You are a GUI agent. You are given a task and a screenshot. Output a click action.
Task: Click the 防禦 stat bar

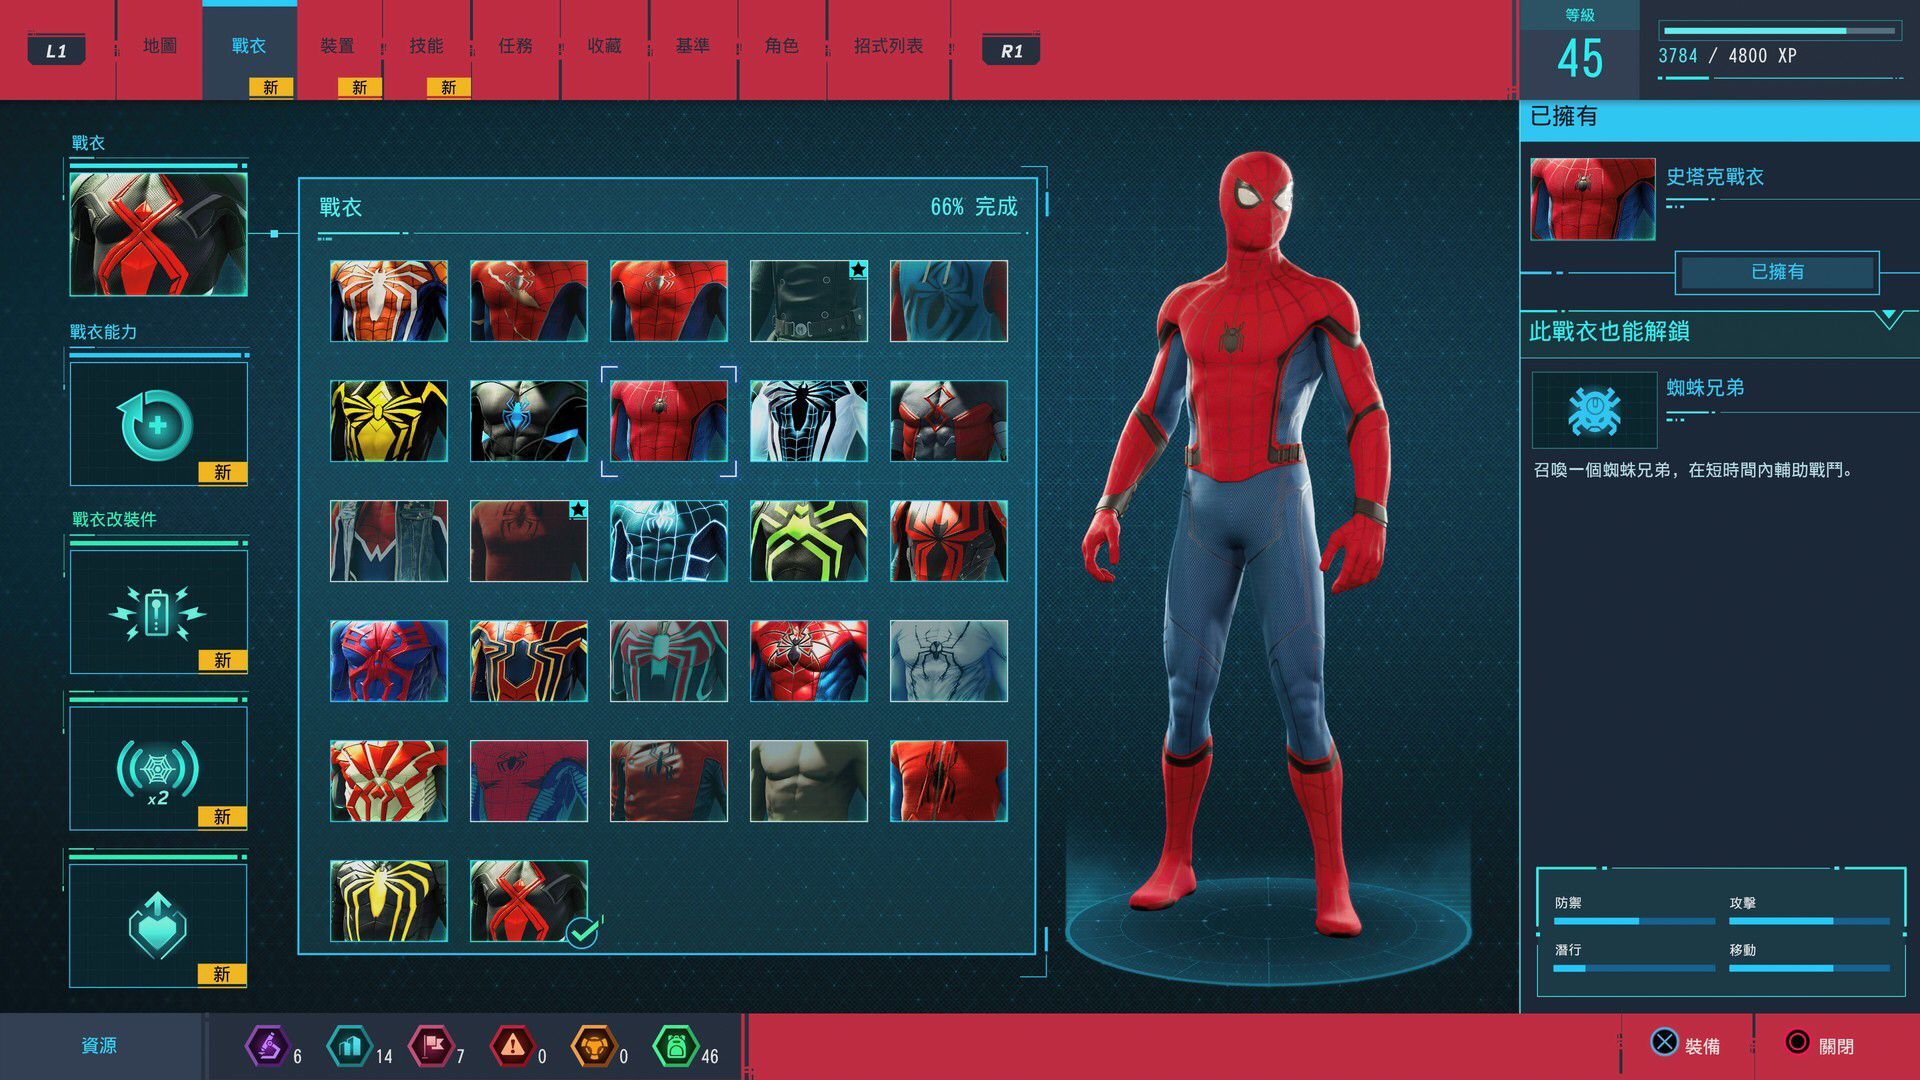[x=1634, y=921]
